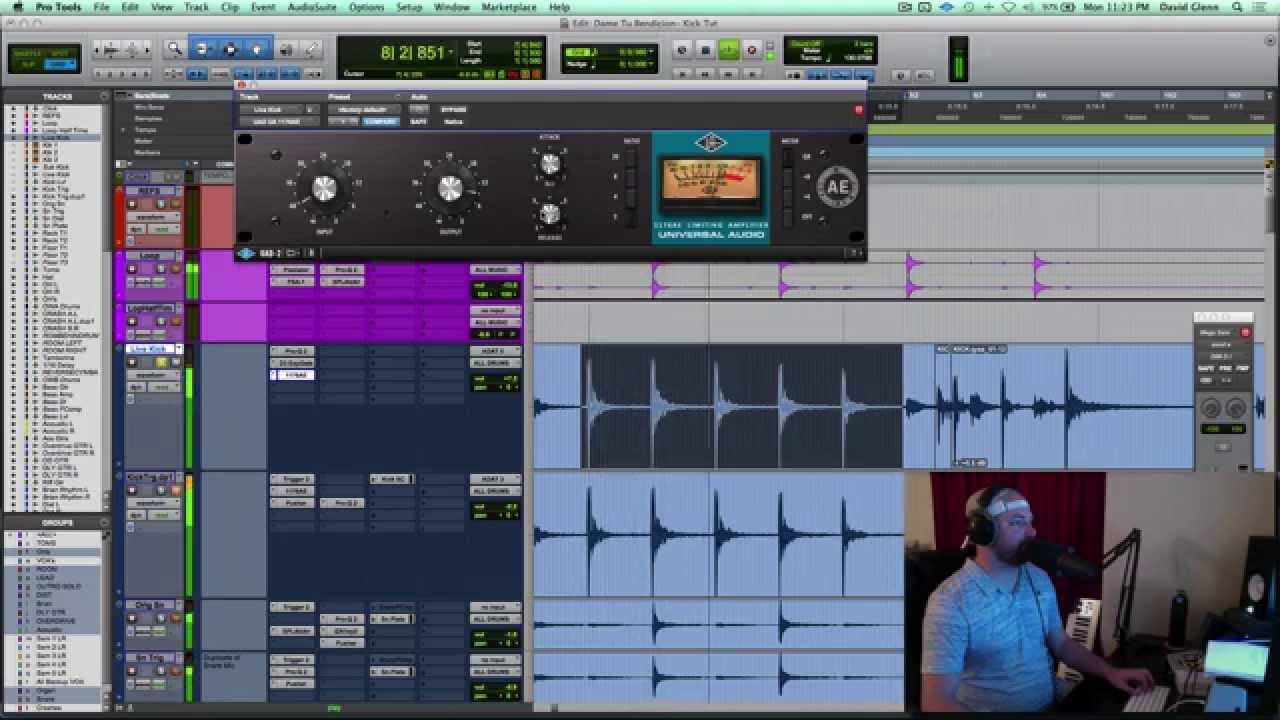The height and width of the screenshot is (720, 1280).
Task: Select the Grabber tool
Action: point(256,49)
